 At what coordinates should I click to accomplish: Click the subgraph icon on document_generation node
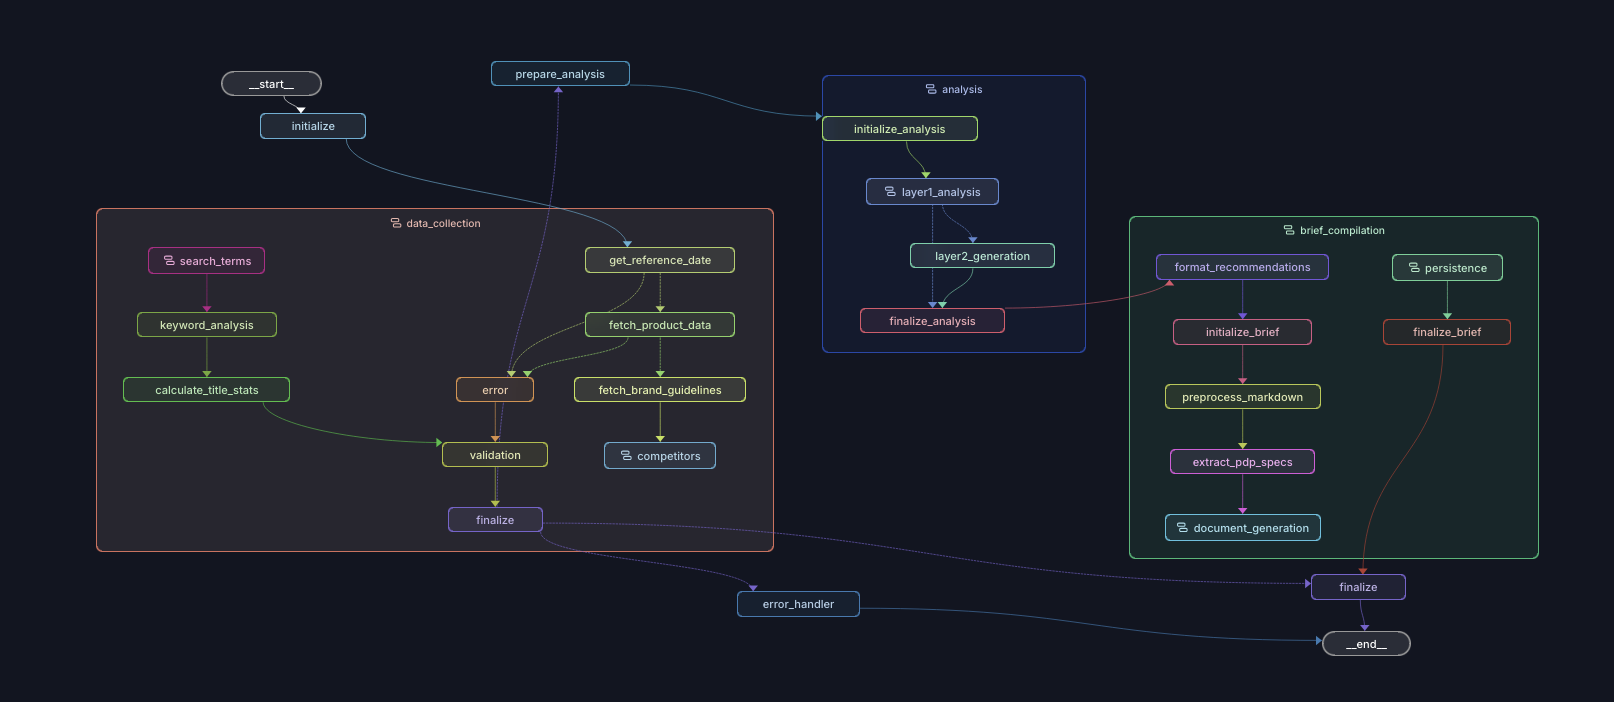(x=1182, y=527)
